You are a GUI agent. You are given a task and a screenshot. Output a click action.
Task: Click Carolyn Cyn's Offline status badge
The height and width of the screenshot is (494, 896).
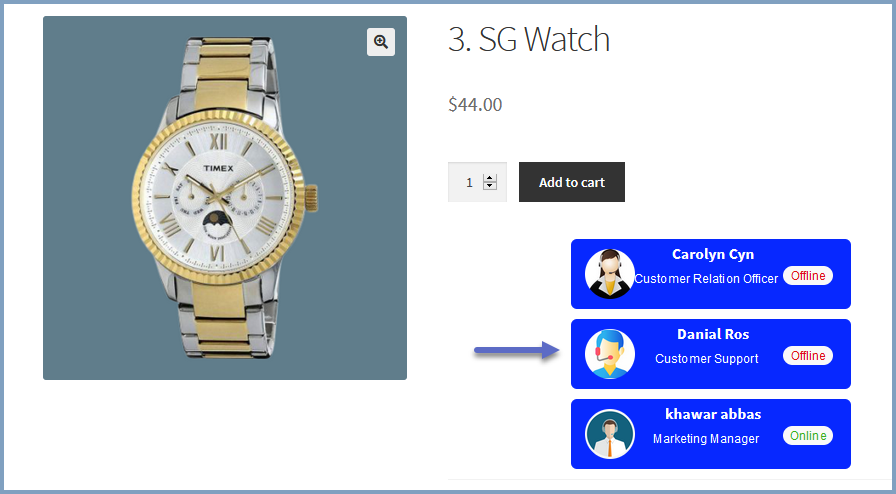[807, 276]
